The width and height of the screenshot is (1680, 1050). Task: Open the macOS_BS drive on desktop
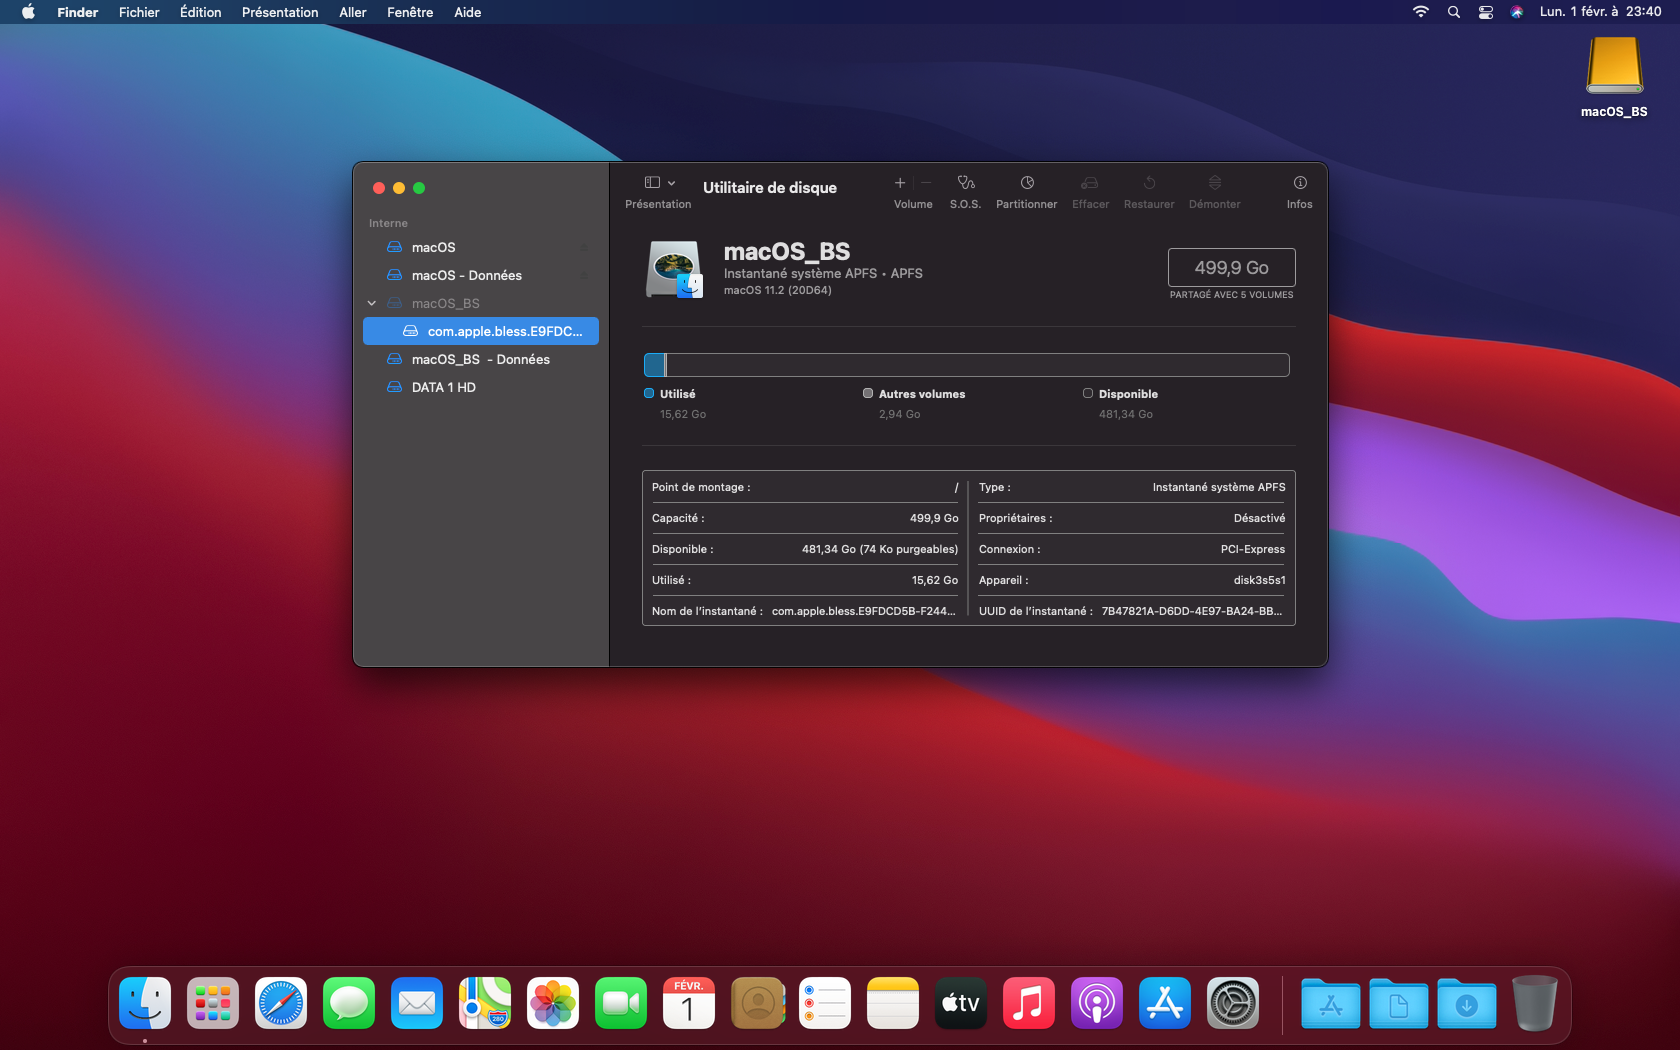tap(1614, 66)
